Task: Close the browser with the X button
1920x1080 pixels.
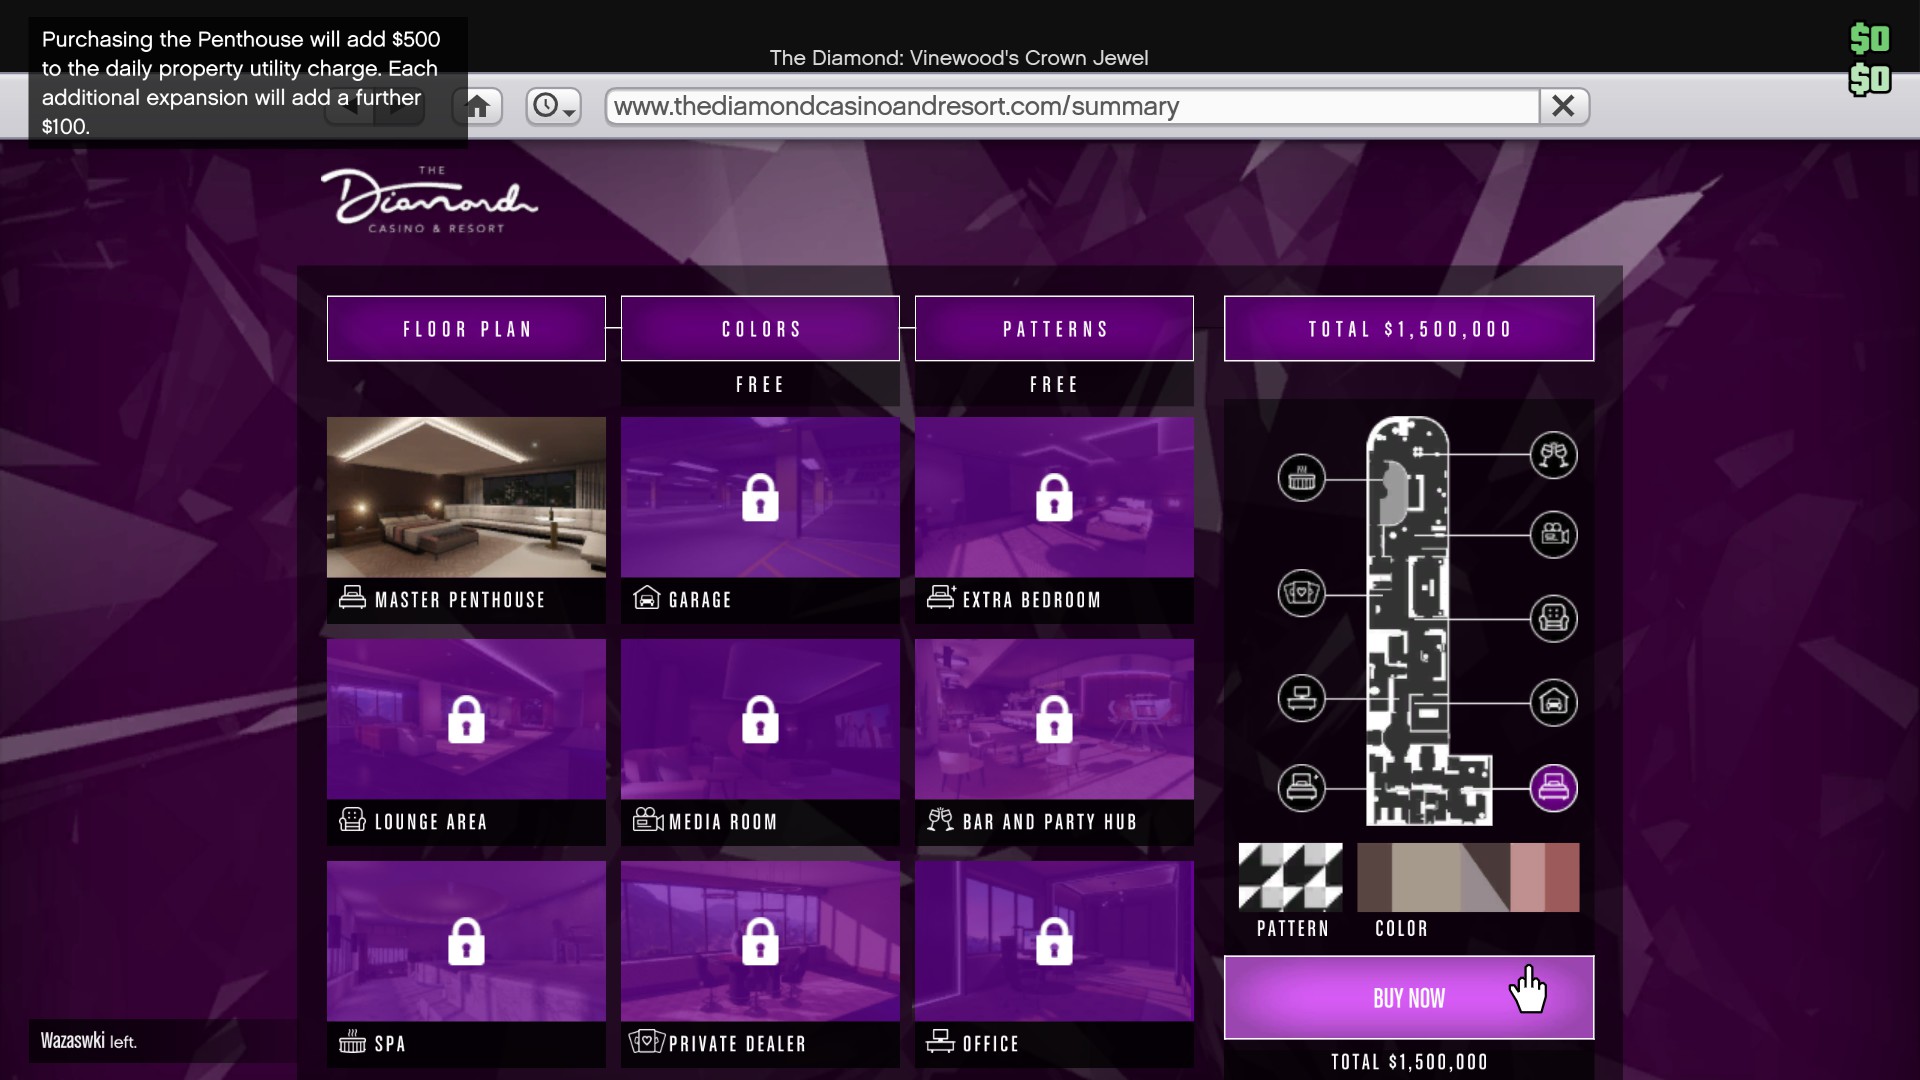Action: coord(1563,106)
